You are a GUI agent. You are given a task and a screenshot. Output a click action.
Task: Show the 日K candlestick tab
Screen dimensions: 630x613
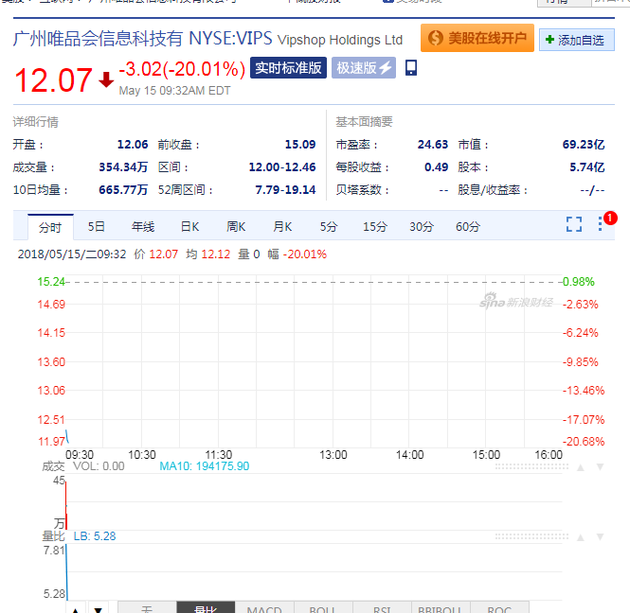click(190, 227)
